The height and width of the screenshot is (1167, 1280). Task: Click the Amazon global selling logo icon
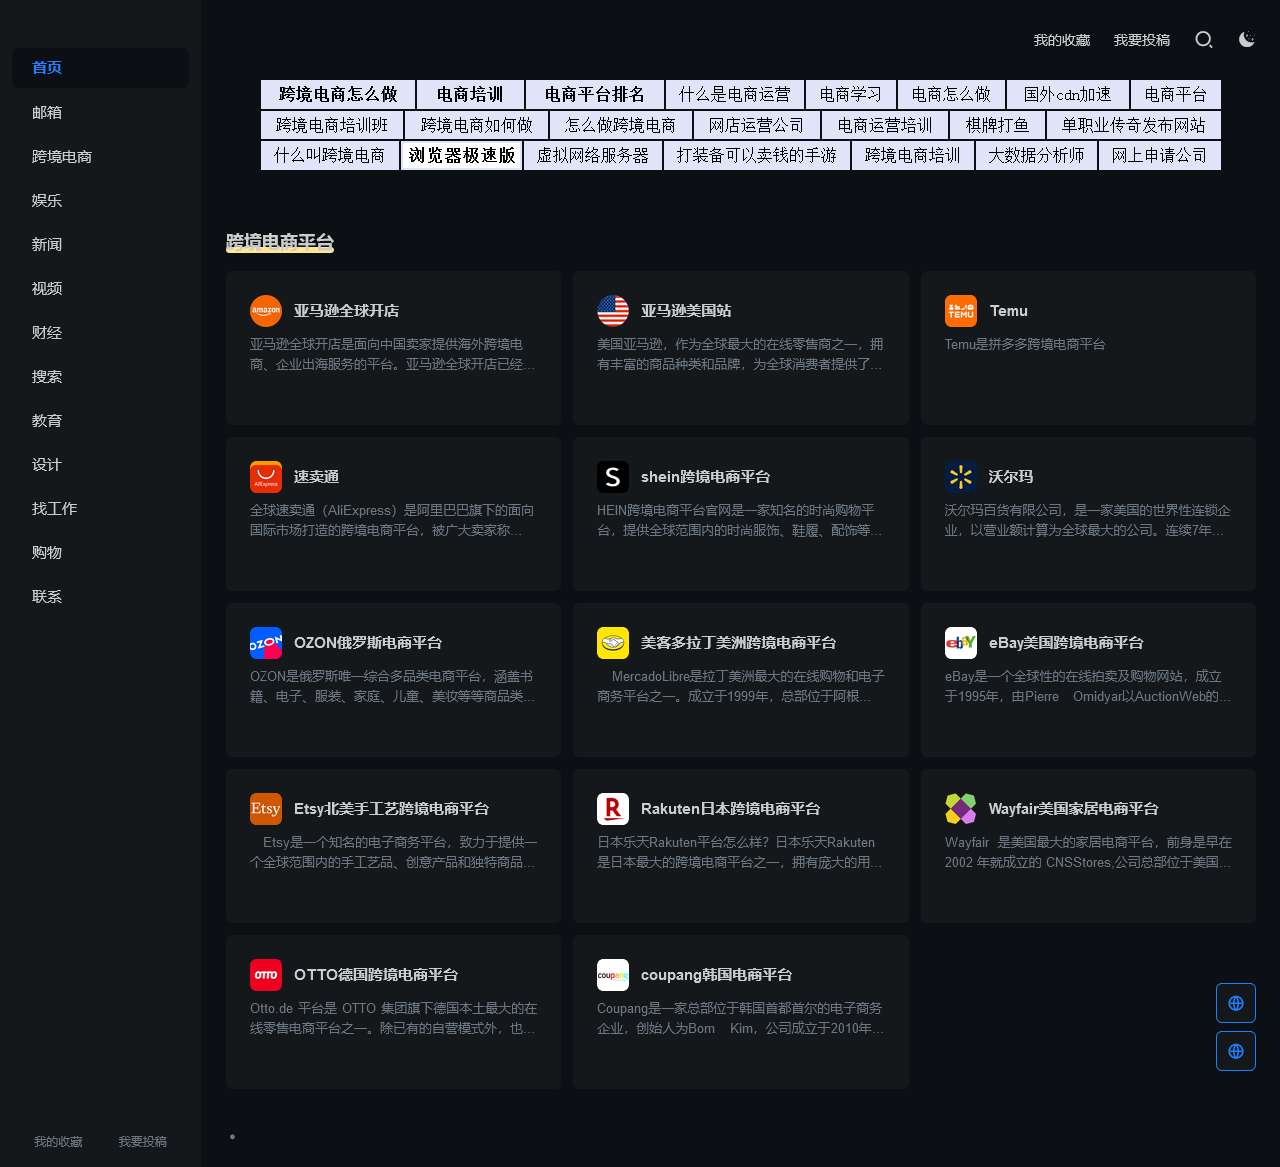click(266, 311)
